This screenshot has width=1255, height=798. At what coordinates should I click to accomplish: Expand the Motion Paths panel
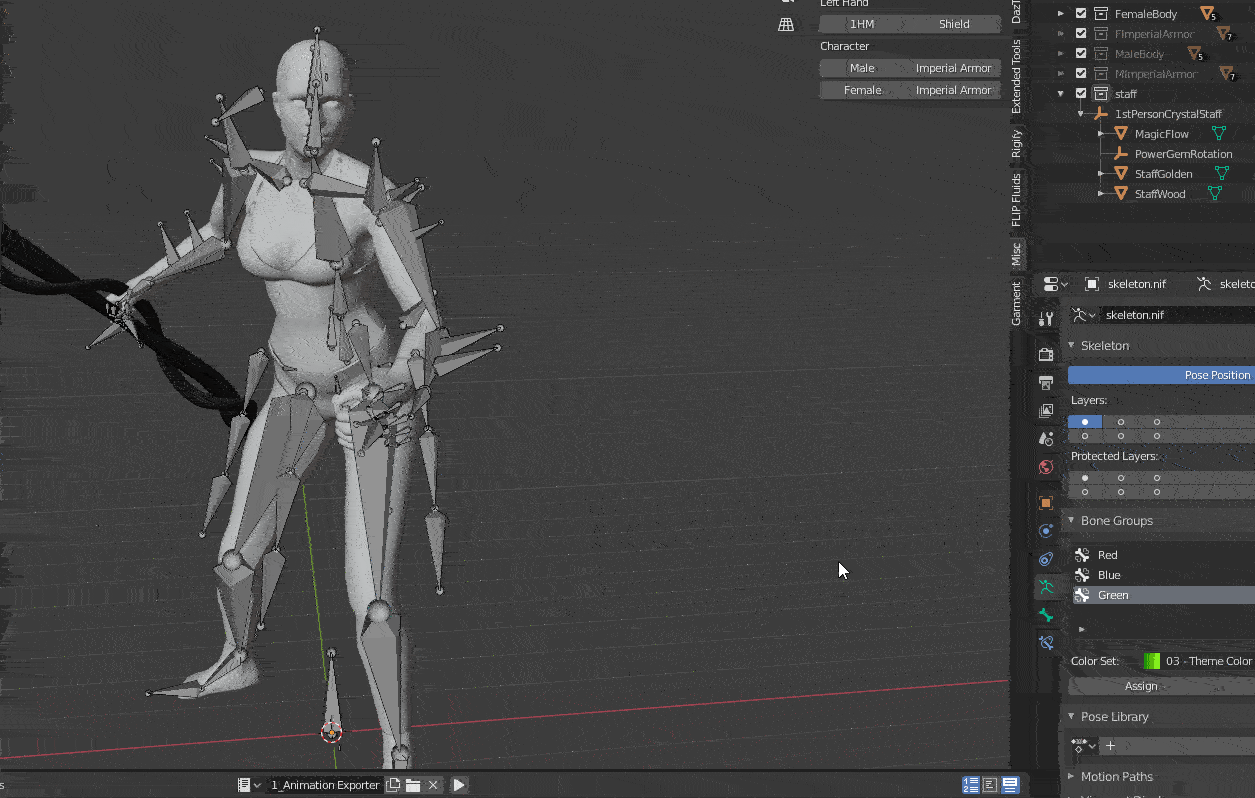[x=1072, y=777]
